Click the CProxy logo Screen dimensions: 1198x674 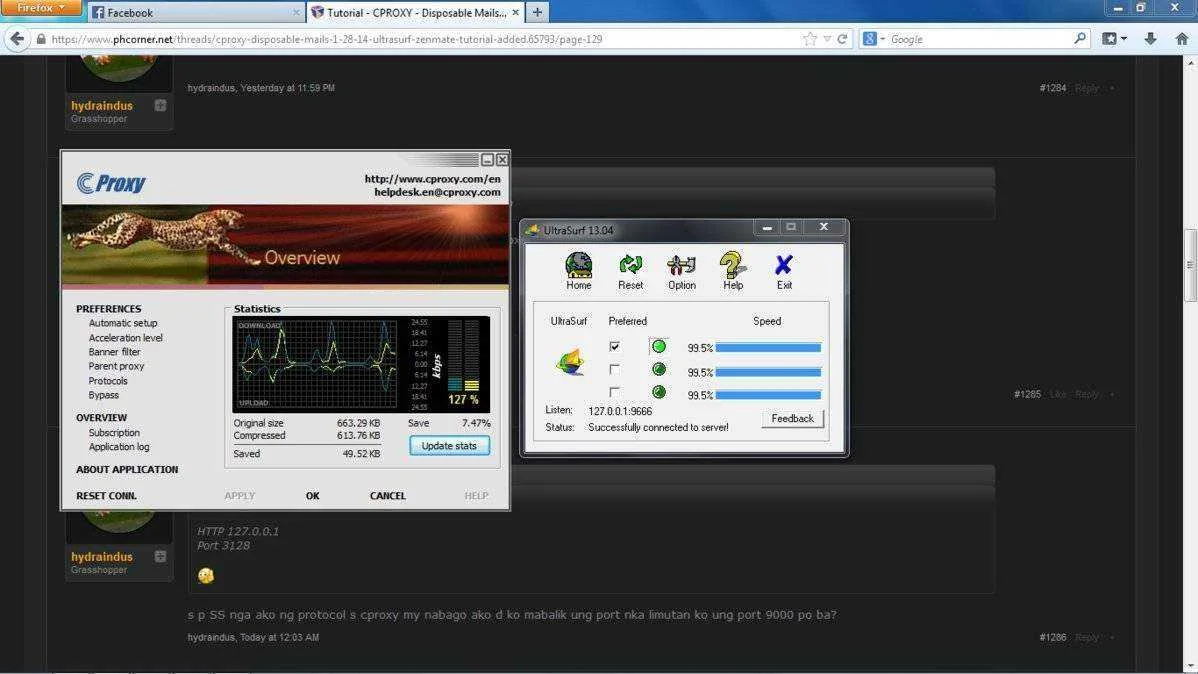112,183
